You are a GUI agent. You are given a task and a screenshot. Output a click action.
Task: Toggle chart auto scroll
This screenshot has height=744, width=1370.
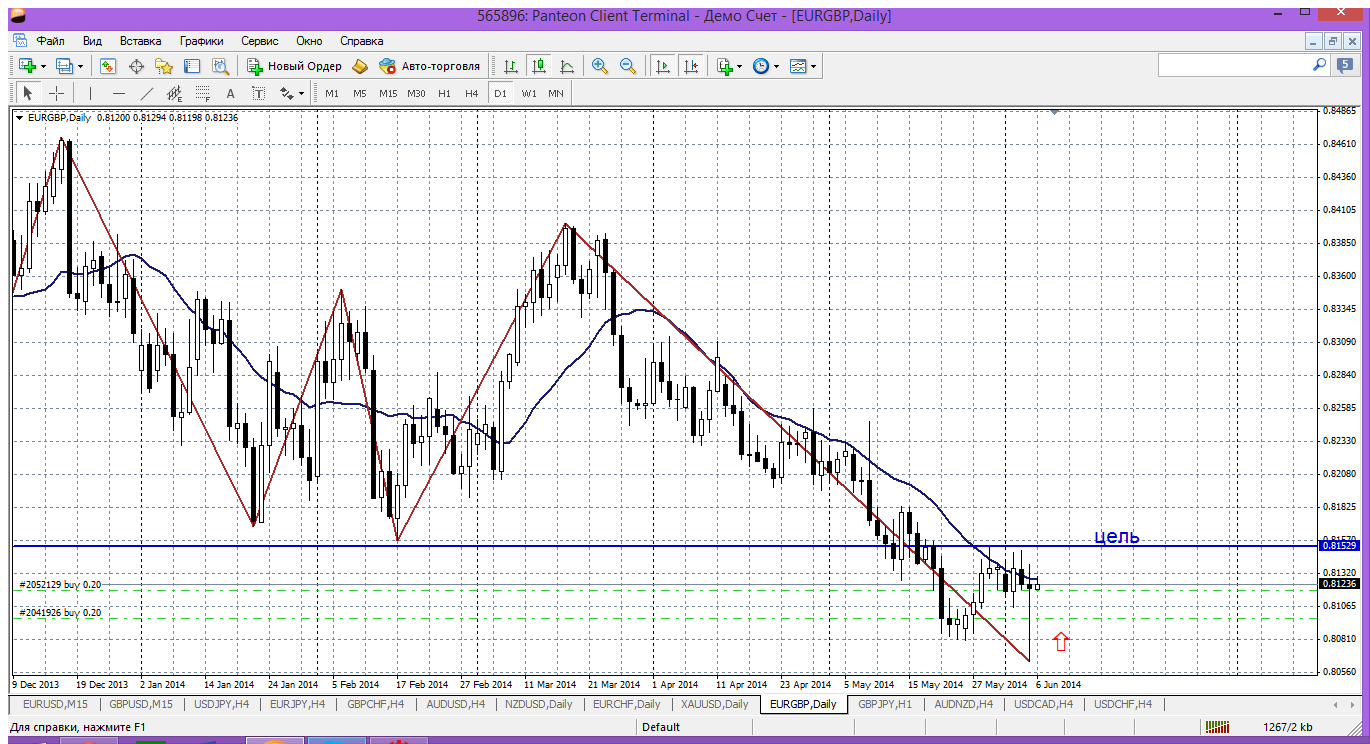click(x=662, y=66)
